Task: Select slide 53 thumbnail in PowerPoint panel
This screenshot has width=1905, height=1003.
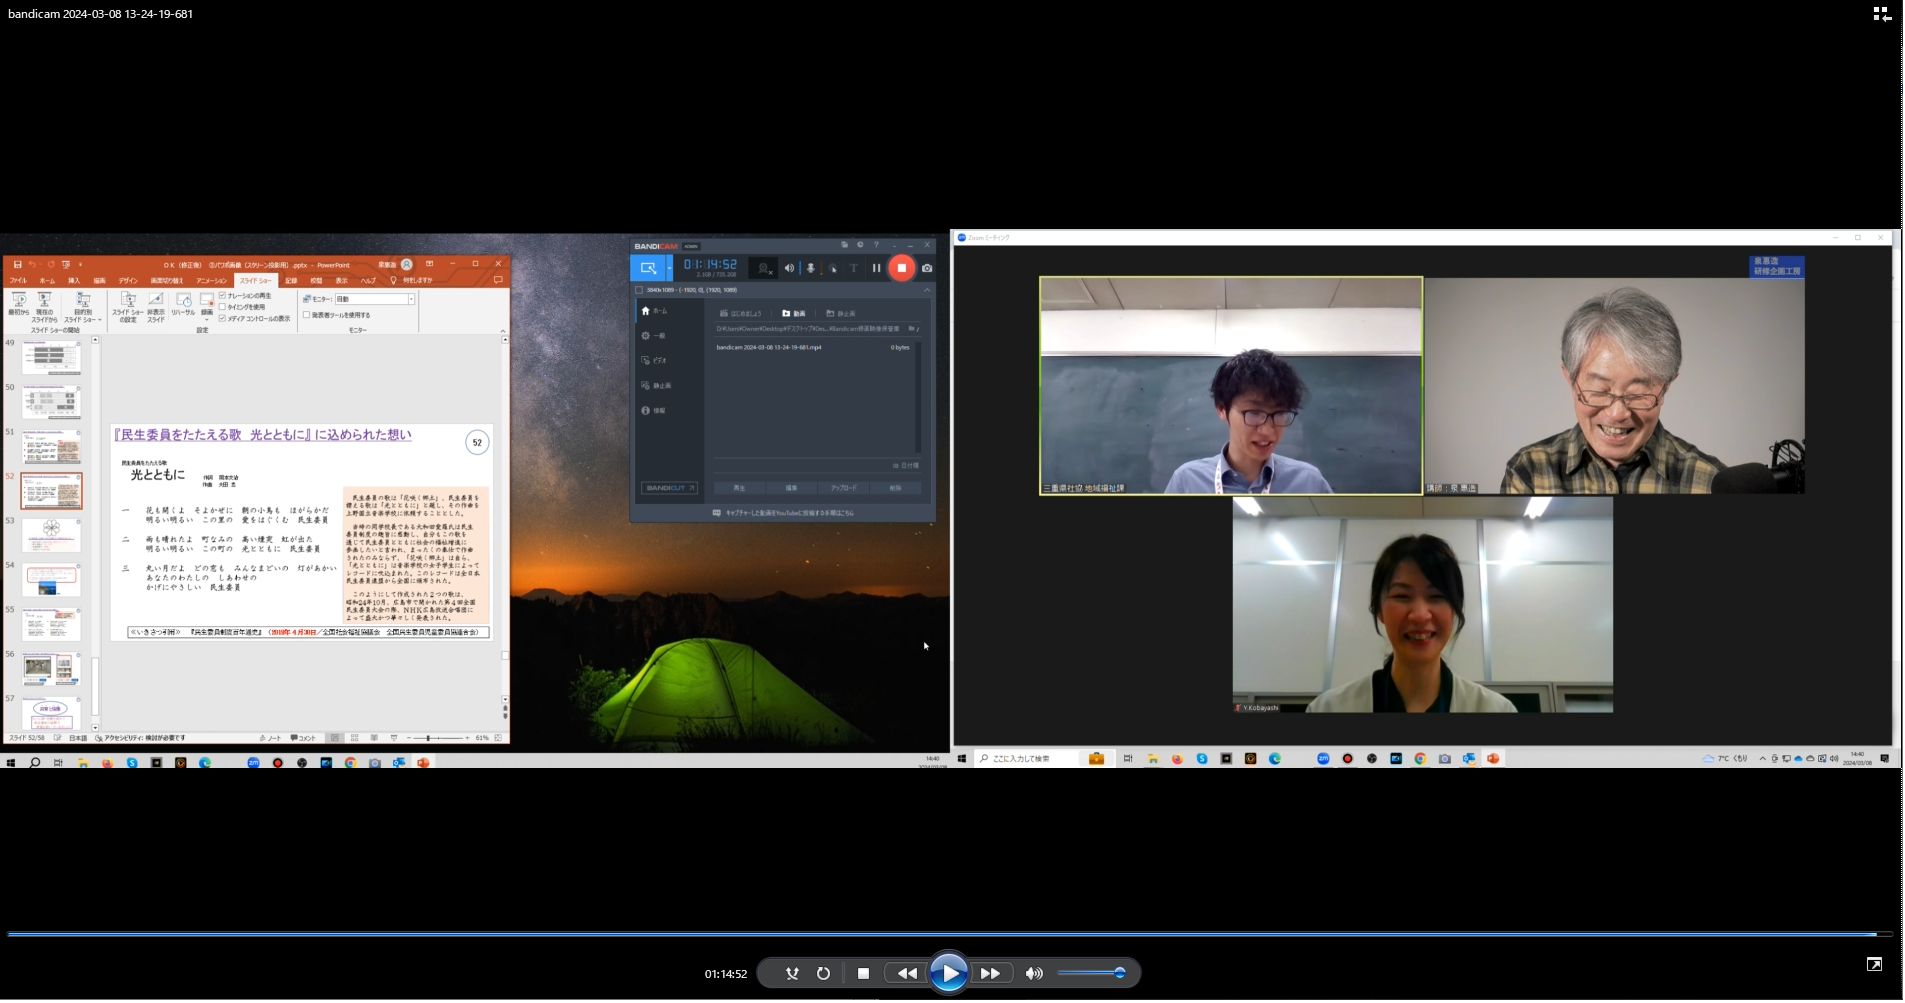Action: click(x=51, y=535)
